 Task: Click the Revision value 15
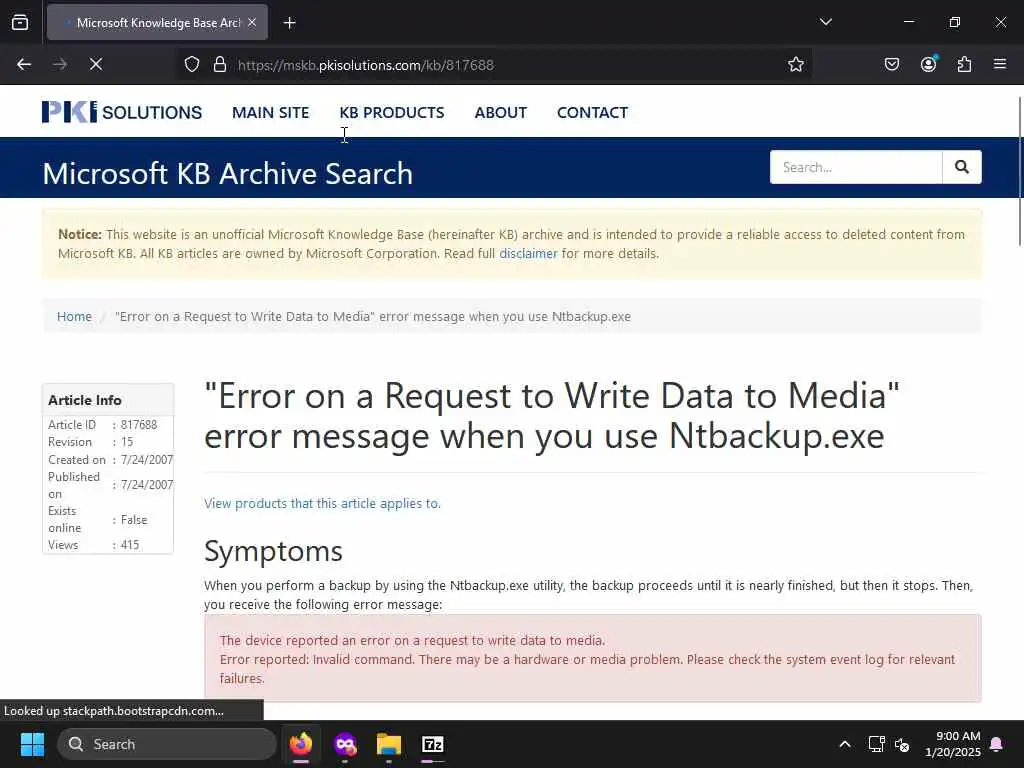[127, 442]
